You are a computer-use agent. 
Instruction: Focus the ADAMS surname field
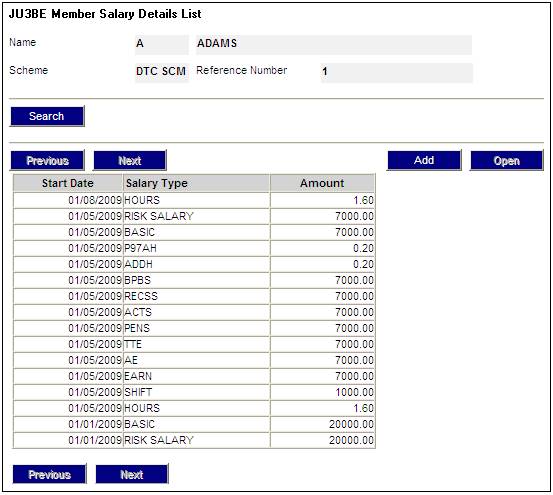[334, 44]
